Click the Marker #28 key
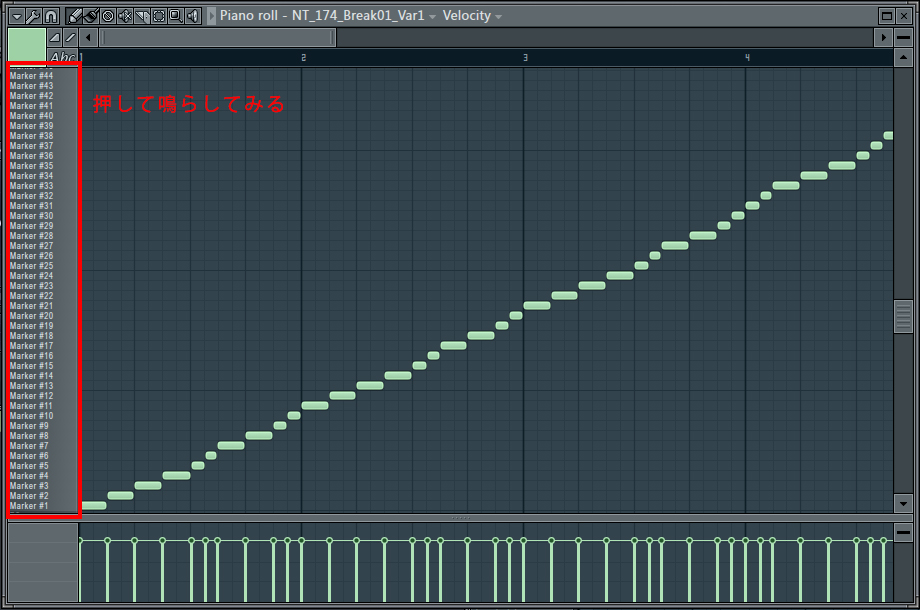920x610 pixels. [x=43, y=236]
